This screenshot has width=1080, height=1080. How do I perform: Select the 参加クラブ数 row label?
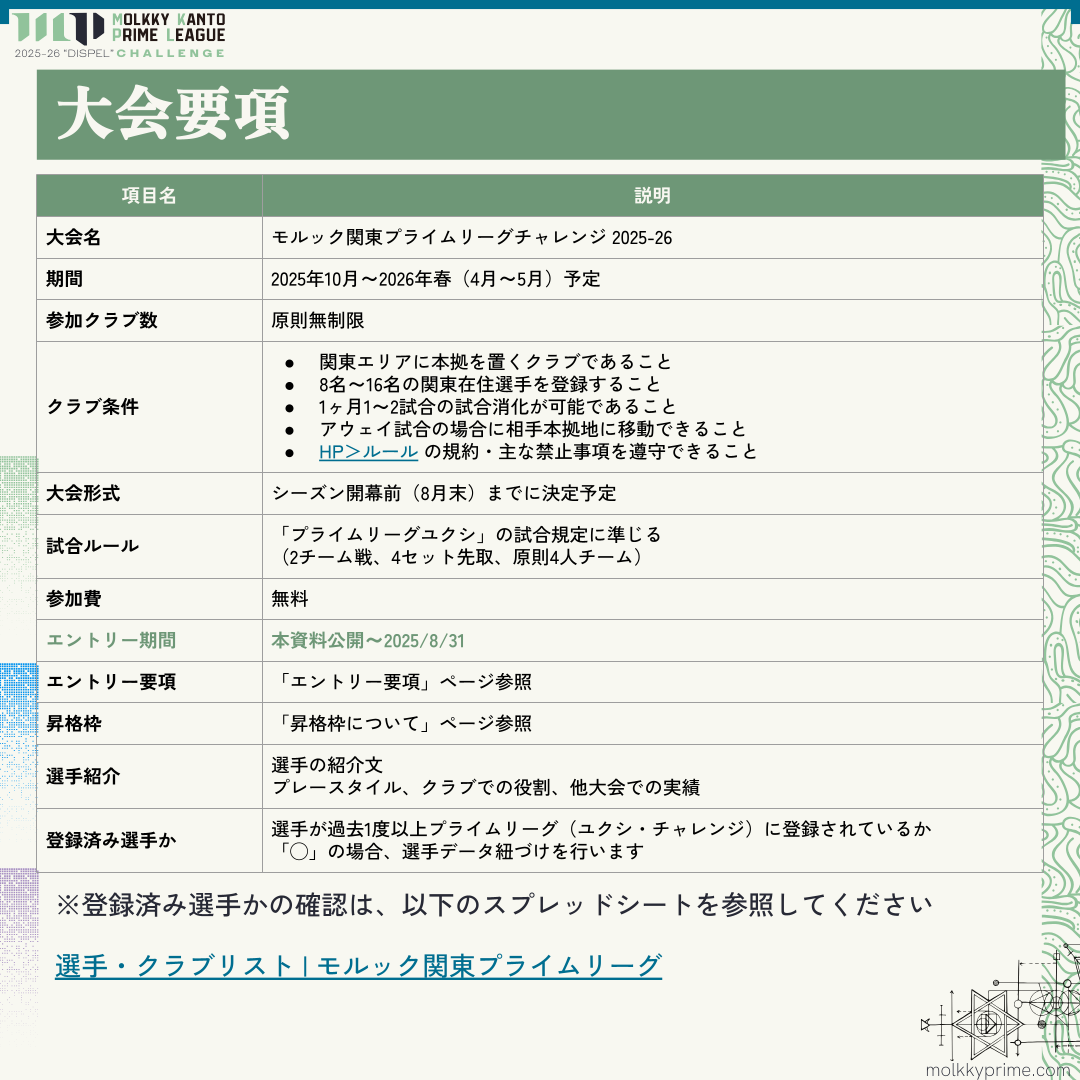click(x=102, y=321)
